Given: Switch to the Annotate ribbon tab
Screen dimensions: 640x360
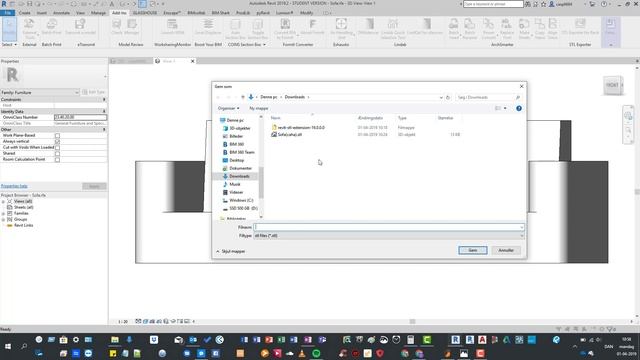Looking at the screenshot, I should click(x=61, y=13).
